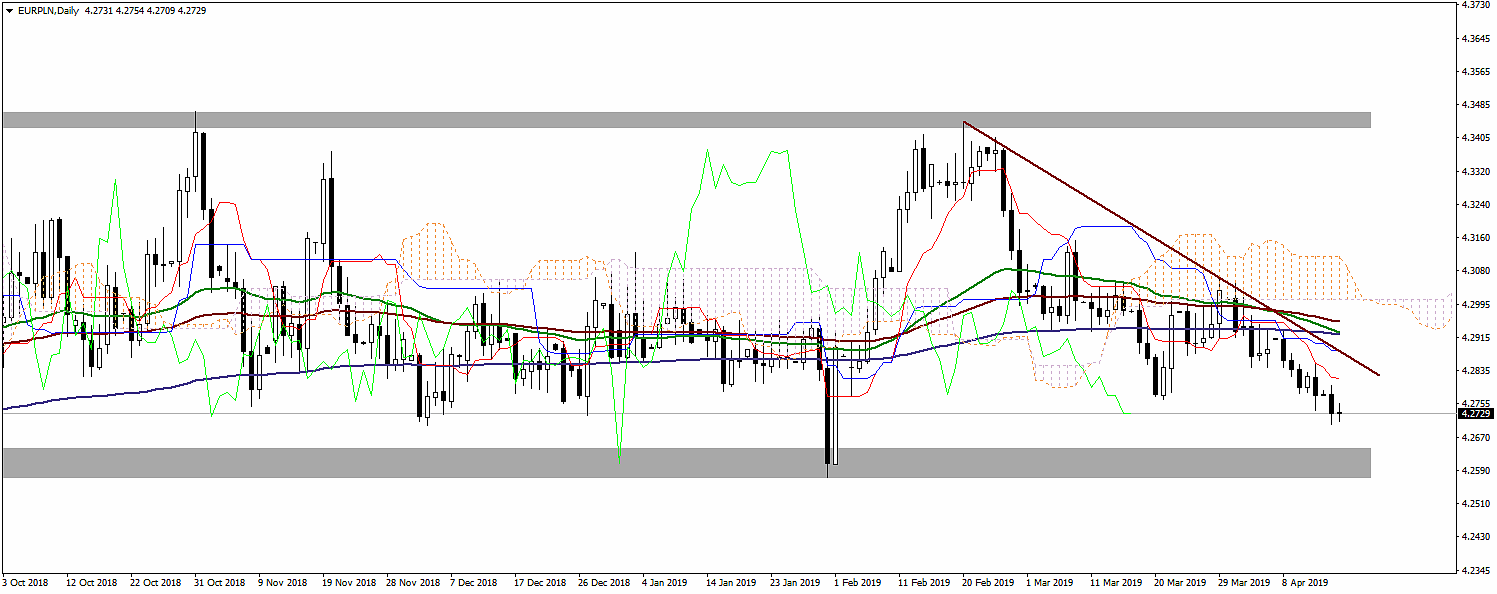Click the 31 Oct 2018 date label
1497x594 pixels.
coord(219,582)
